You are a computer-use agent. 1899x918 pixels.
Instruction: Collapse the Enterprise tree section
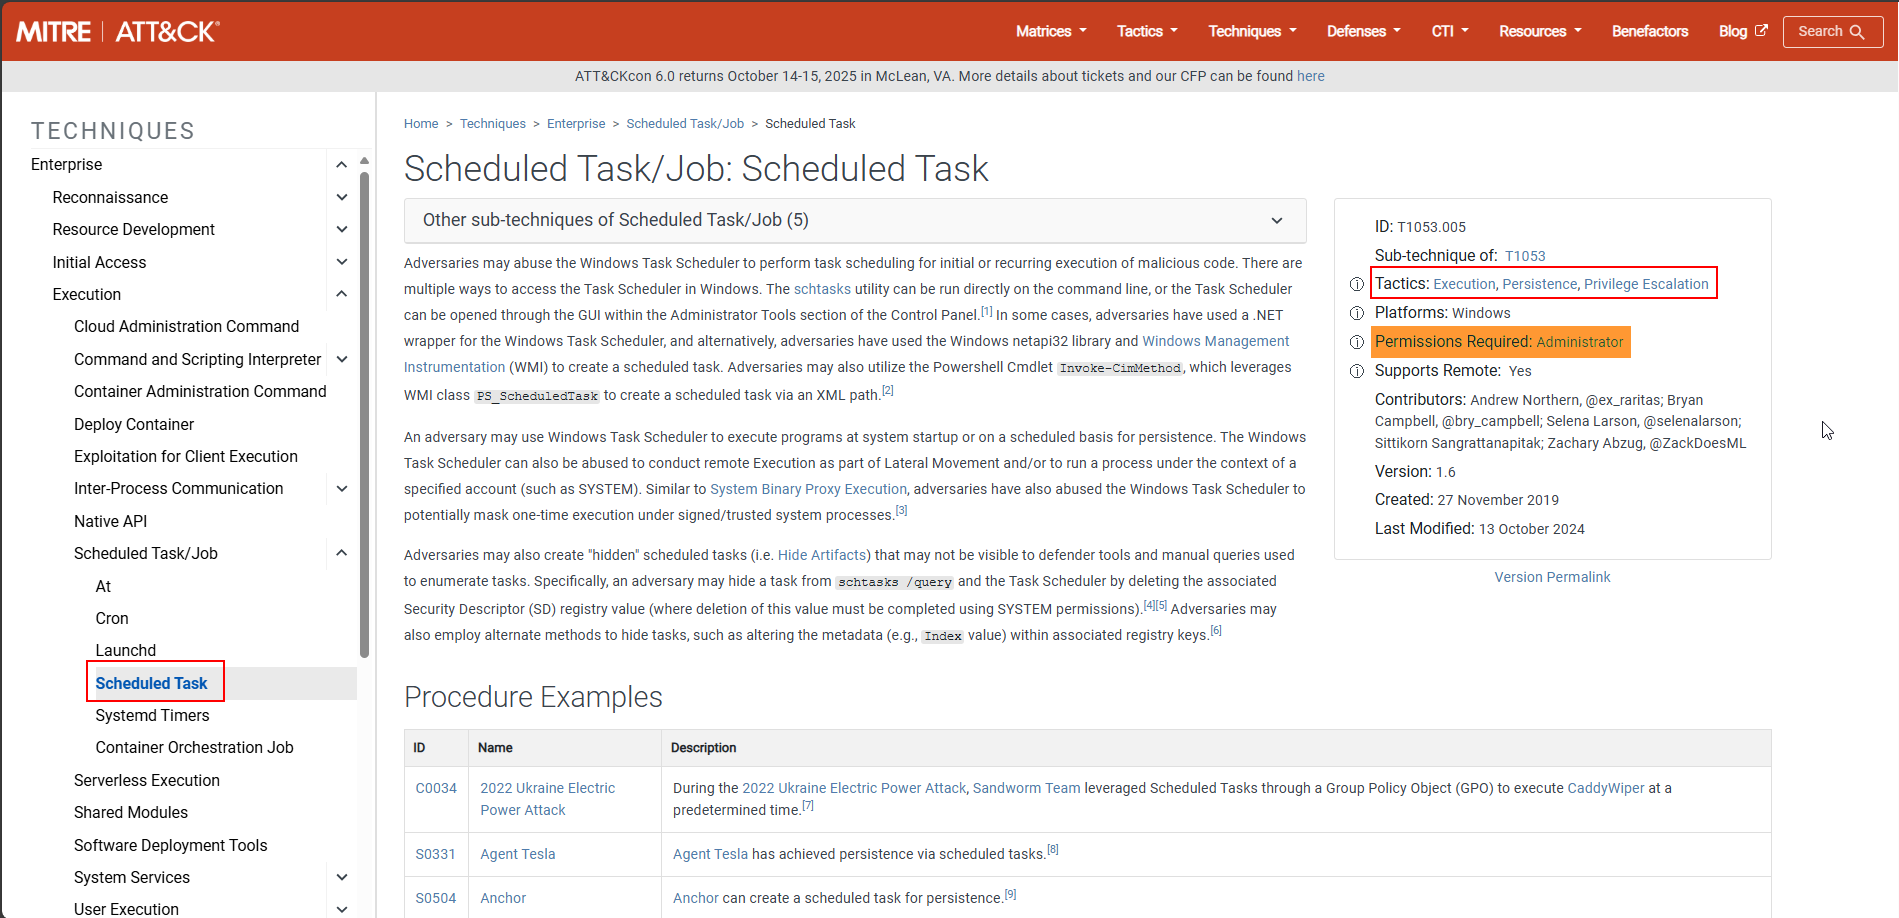coord(341,165)
